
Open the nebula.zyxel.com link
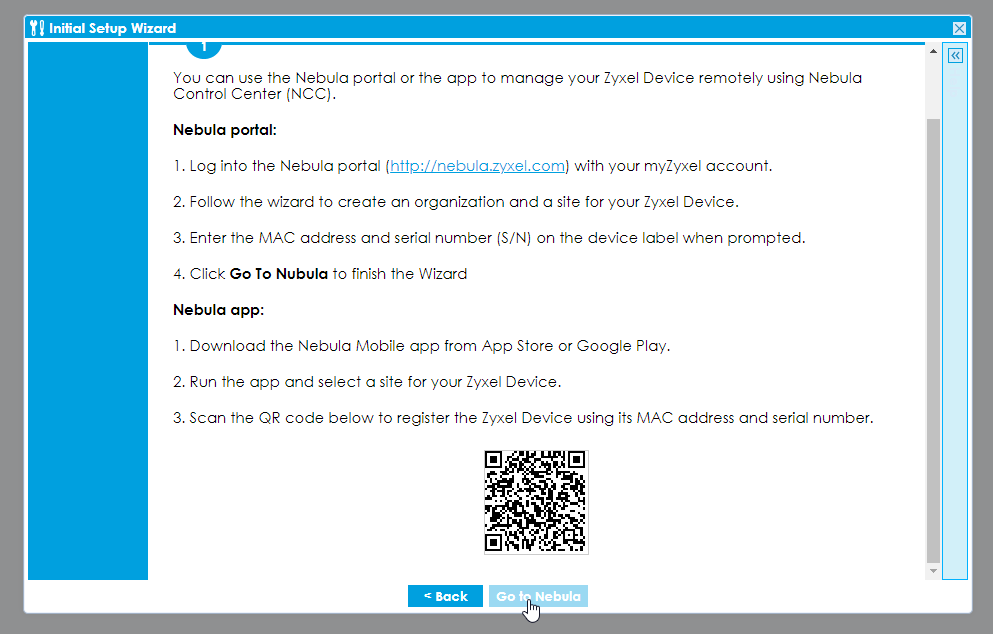[478, 166]
